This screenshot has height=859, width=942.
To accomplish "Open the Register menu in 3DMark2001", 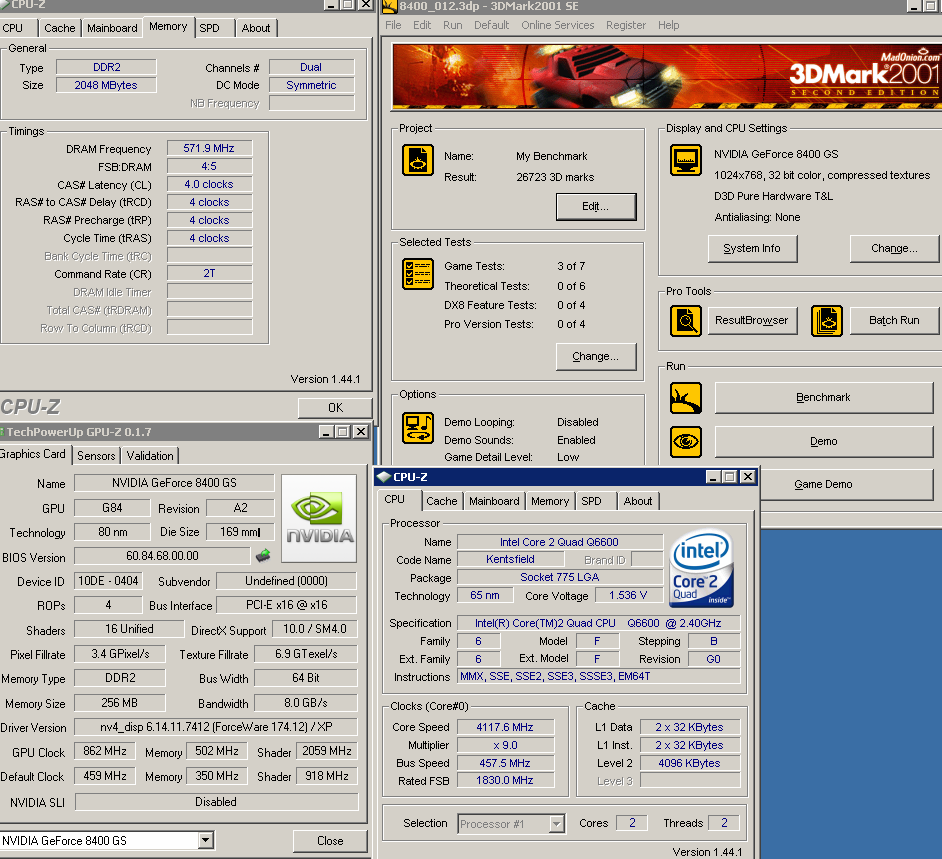I will pos(626,25).
